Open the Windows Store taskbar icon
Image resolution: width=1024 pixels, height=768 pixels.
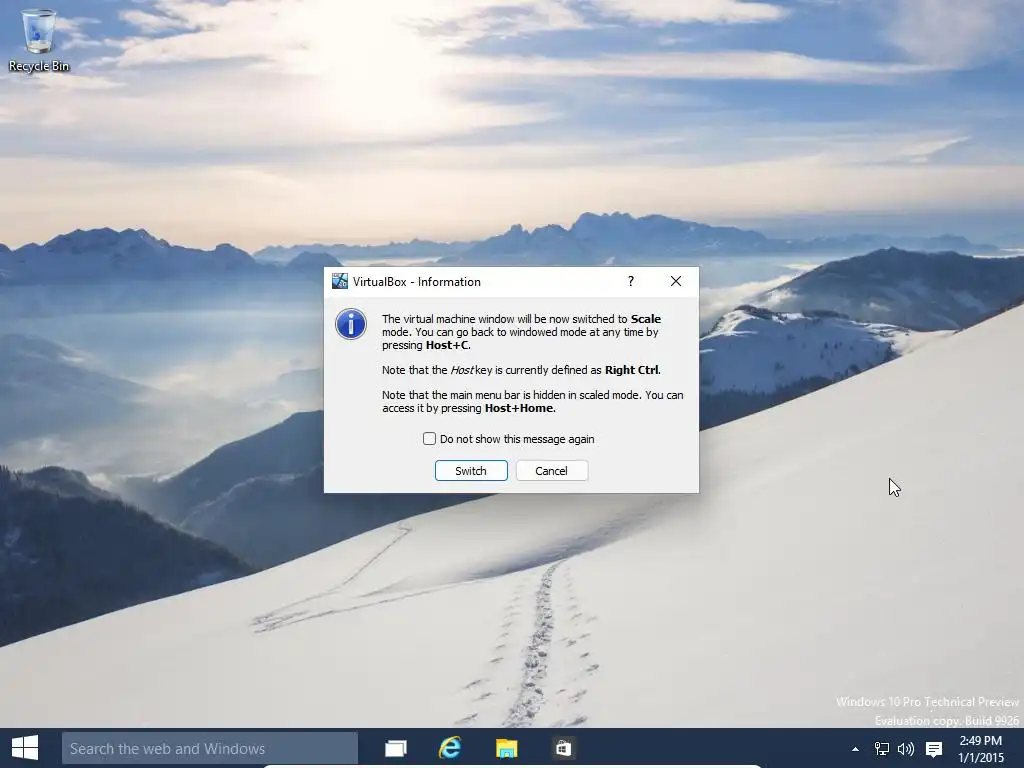coord(563,748)
